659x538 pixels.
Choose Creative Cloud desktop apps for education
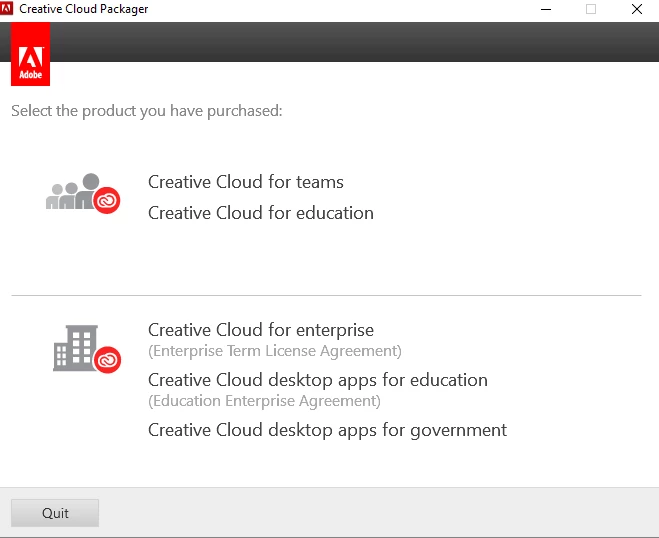(318, 380)
